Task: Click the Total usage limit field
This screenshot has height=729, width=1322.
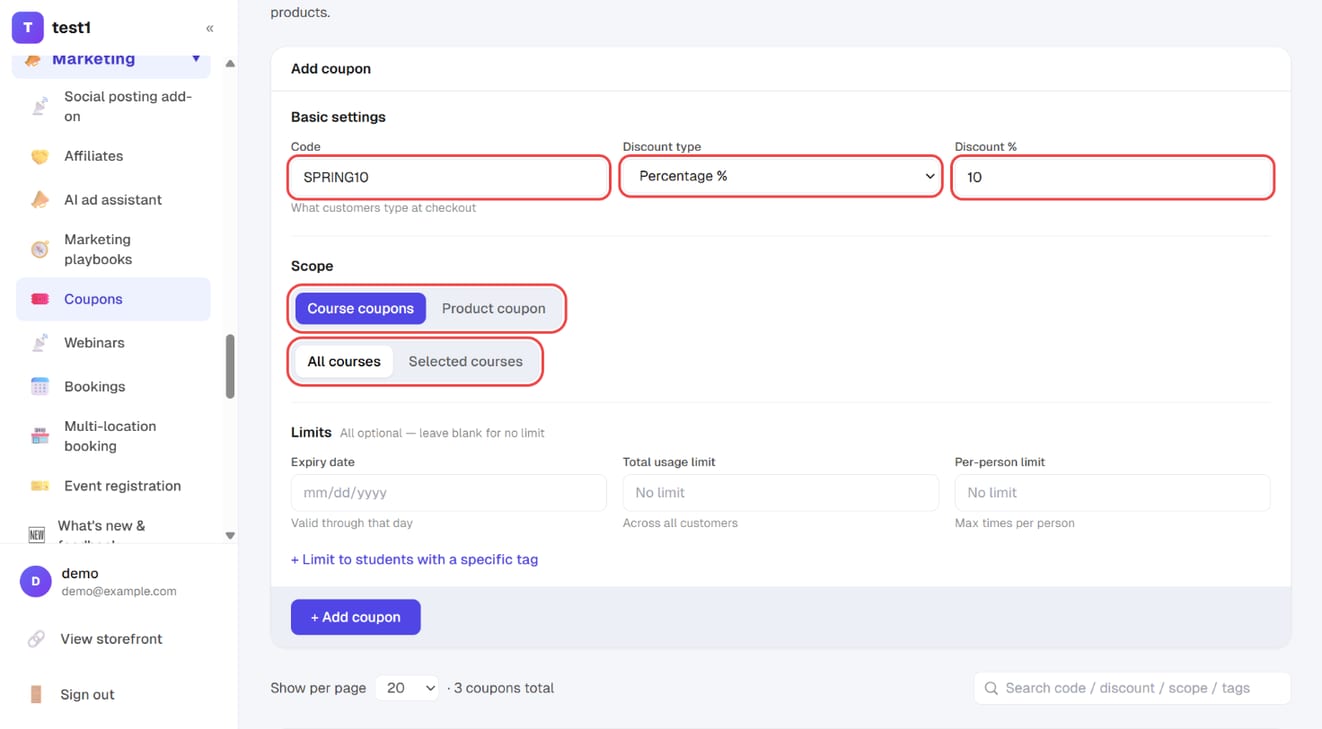Action: [781, 493]
